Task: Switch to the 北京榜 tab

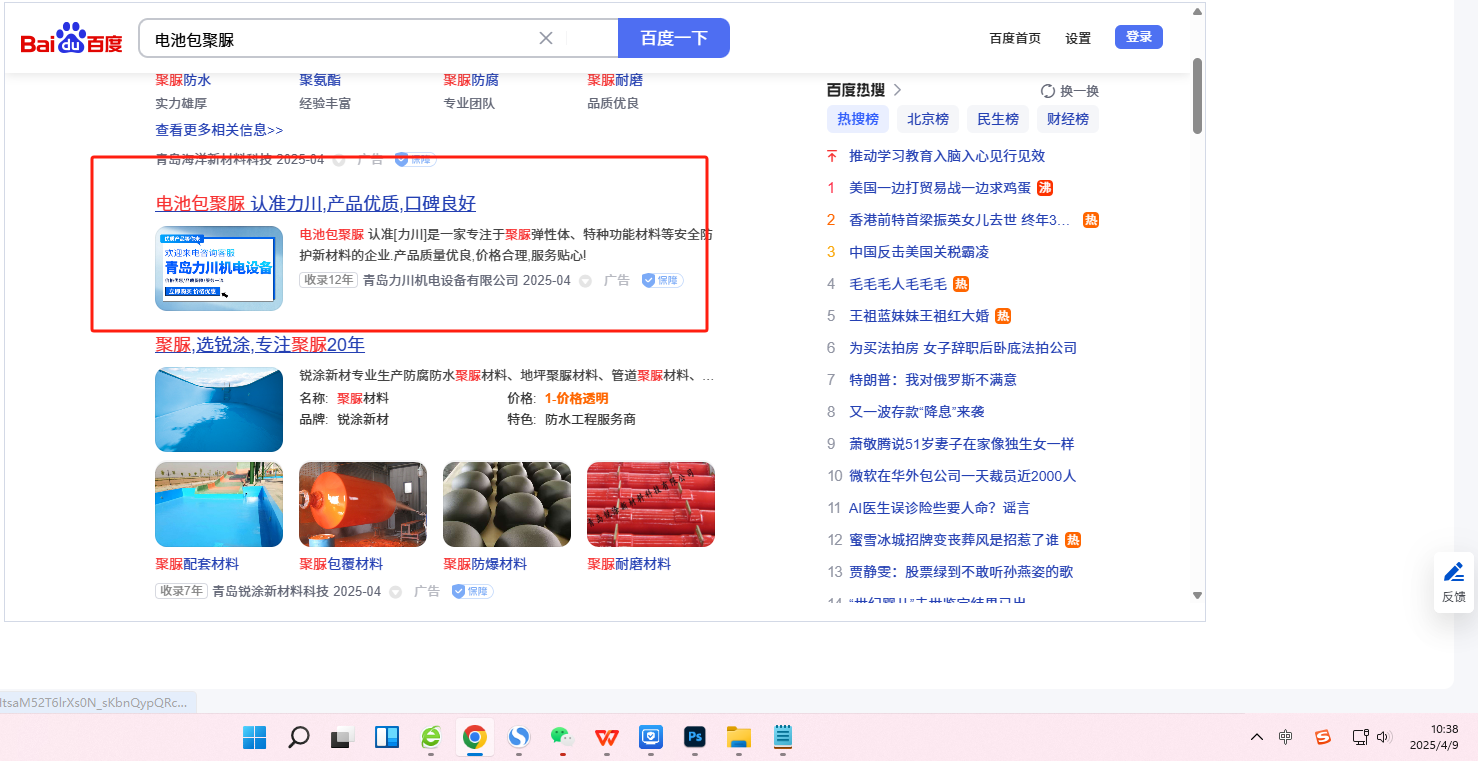Action: coord(927,119)
